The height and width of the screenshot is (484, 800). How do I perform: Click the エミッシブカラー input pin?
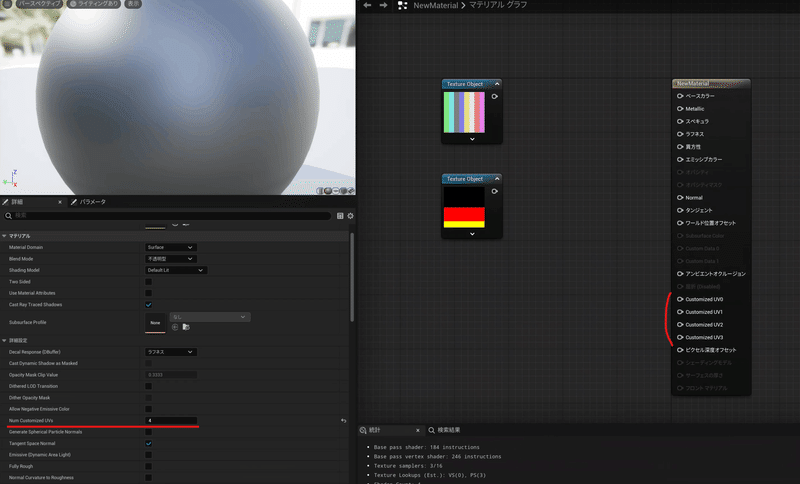click(680, 159)
